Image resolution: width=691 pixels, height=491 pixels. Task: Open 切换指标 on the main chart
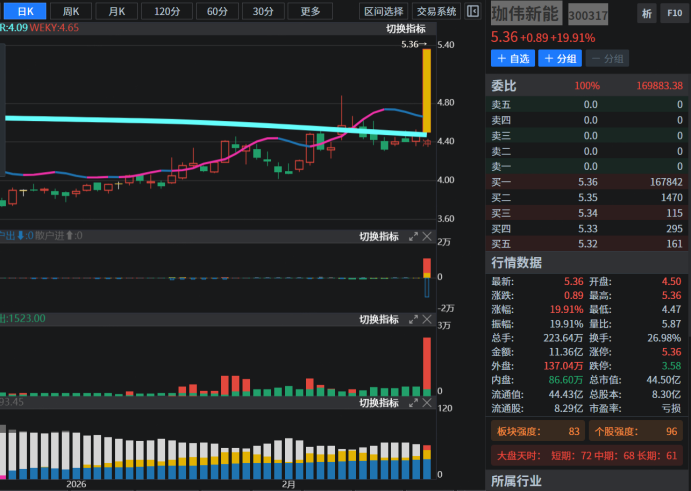405,28
